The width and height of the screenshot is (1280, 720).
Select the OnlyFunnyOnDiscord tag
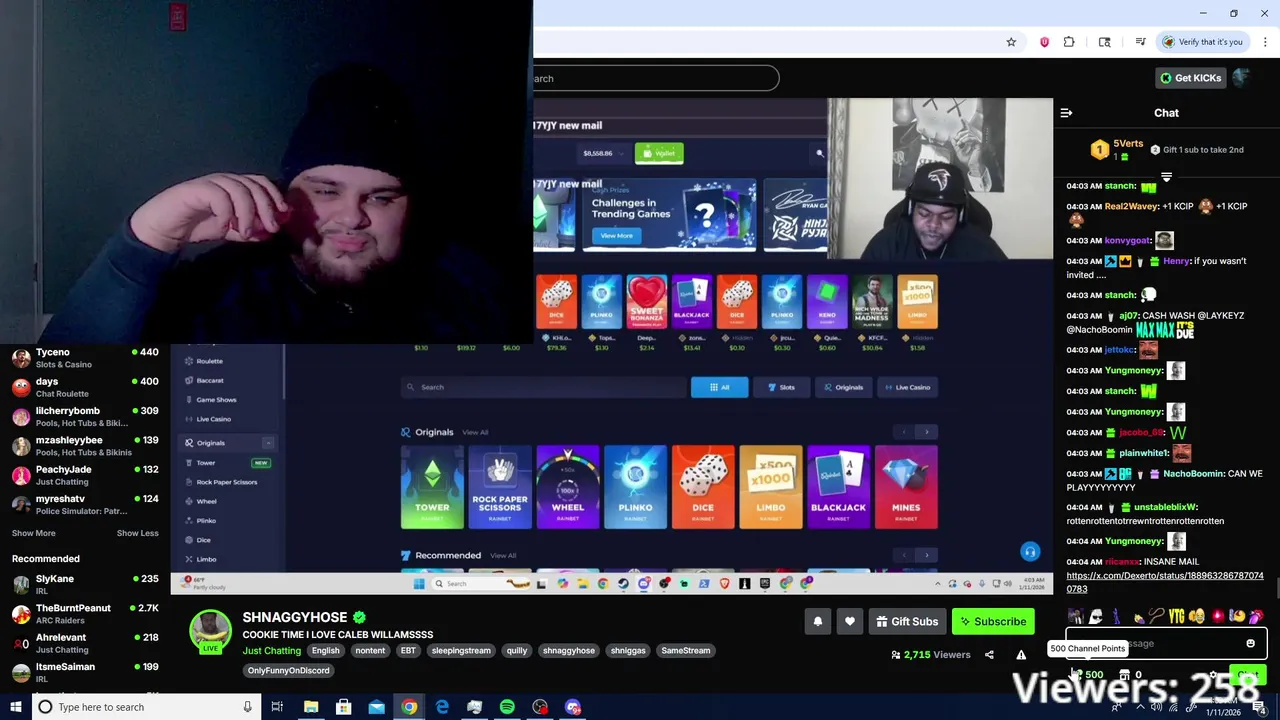pyautogui.click(x=288, y=671)
